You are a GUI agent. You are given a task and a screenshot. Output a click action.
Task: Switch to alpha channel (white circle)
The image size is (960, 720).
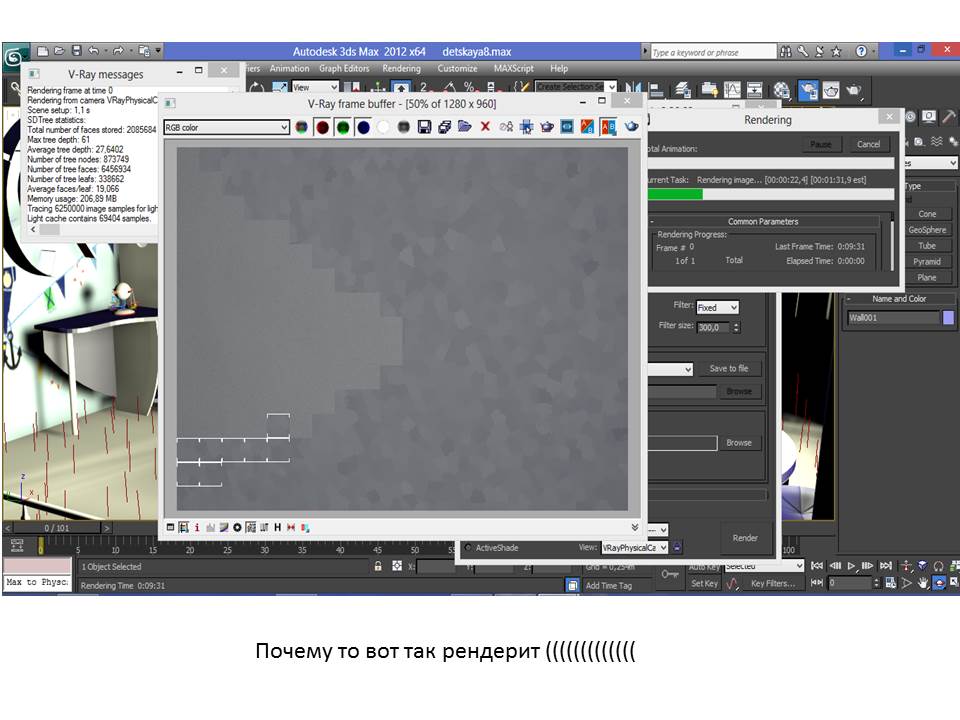click(383, 127)
